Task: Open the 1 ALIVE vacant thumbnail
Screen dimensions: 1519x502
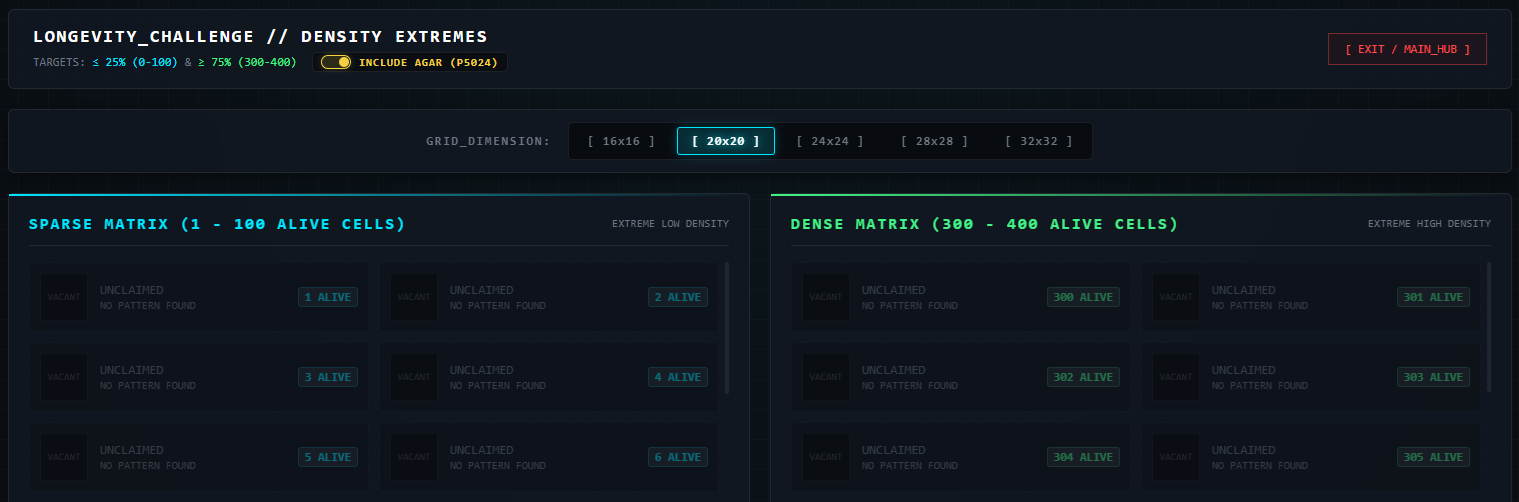Action: (64, 297)
